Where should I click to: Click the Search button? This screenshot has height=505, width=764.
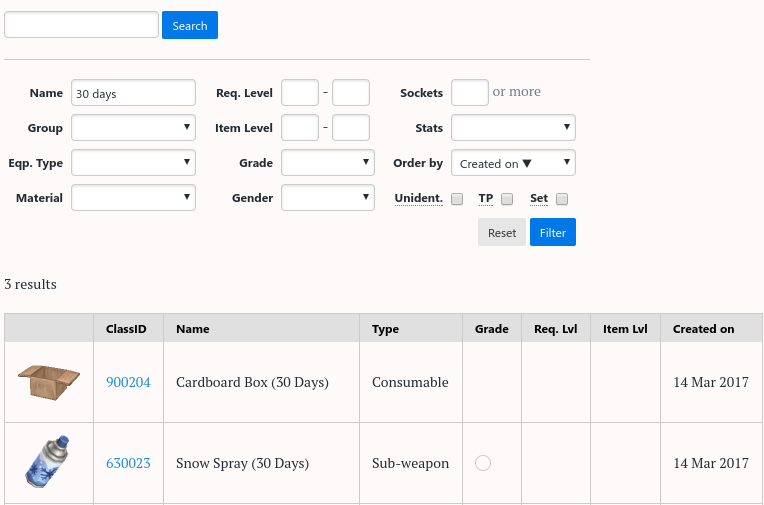click(190, 26)
